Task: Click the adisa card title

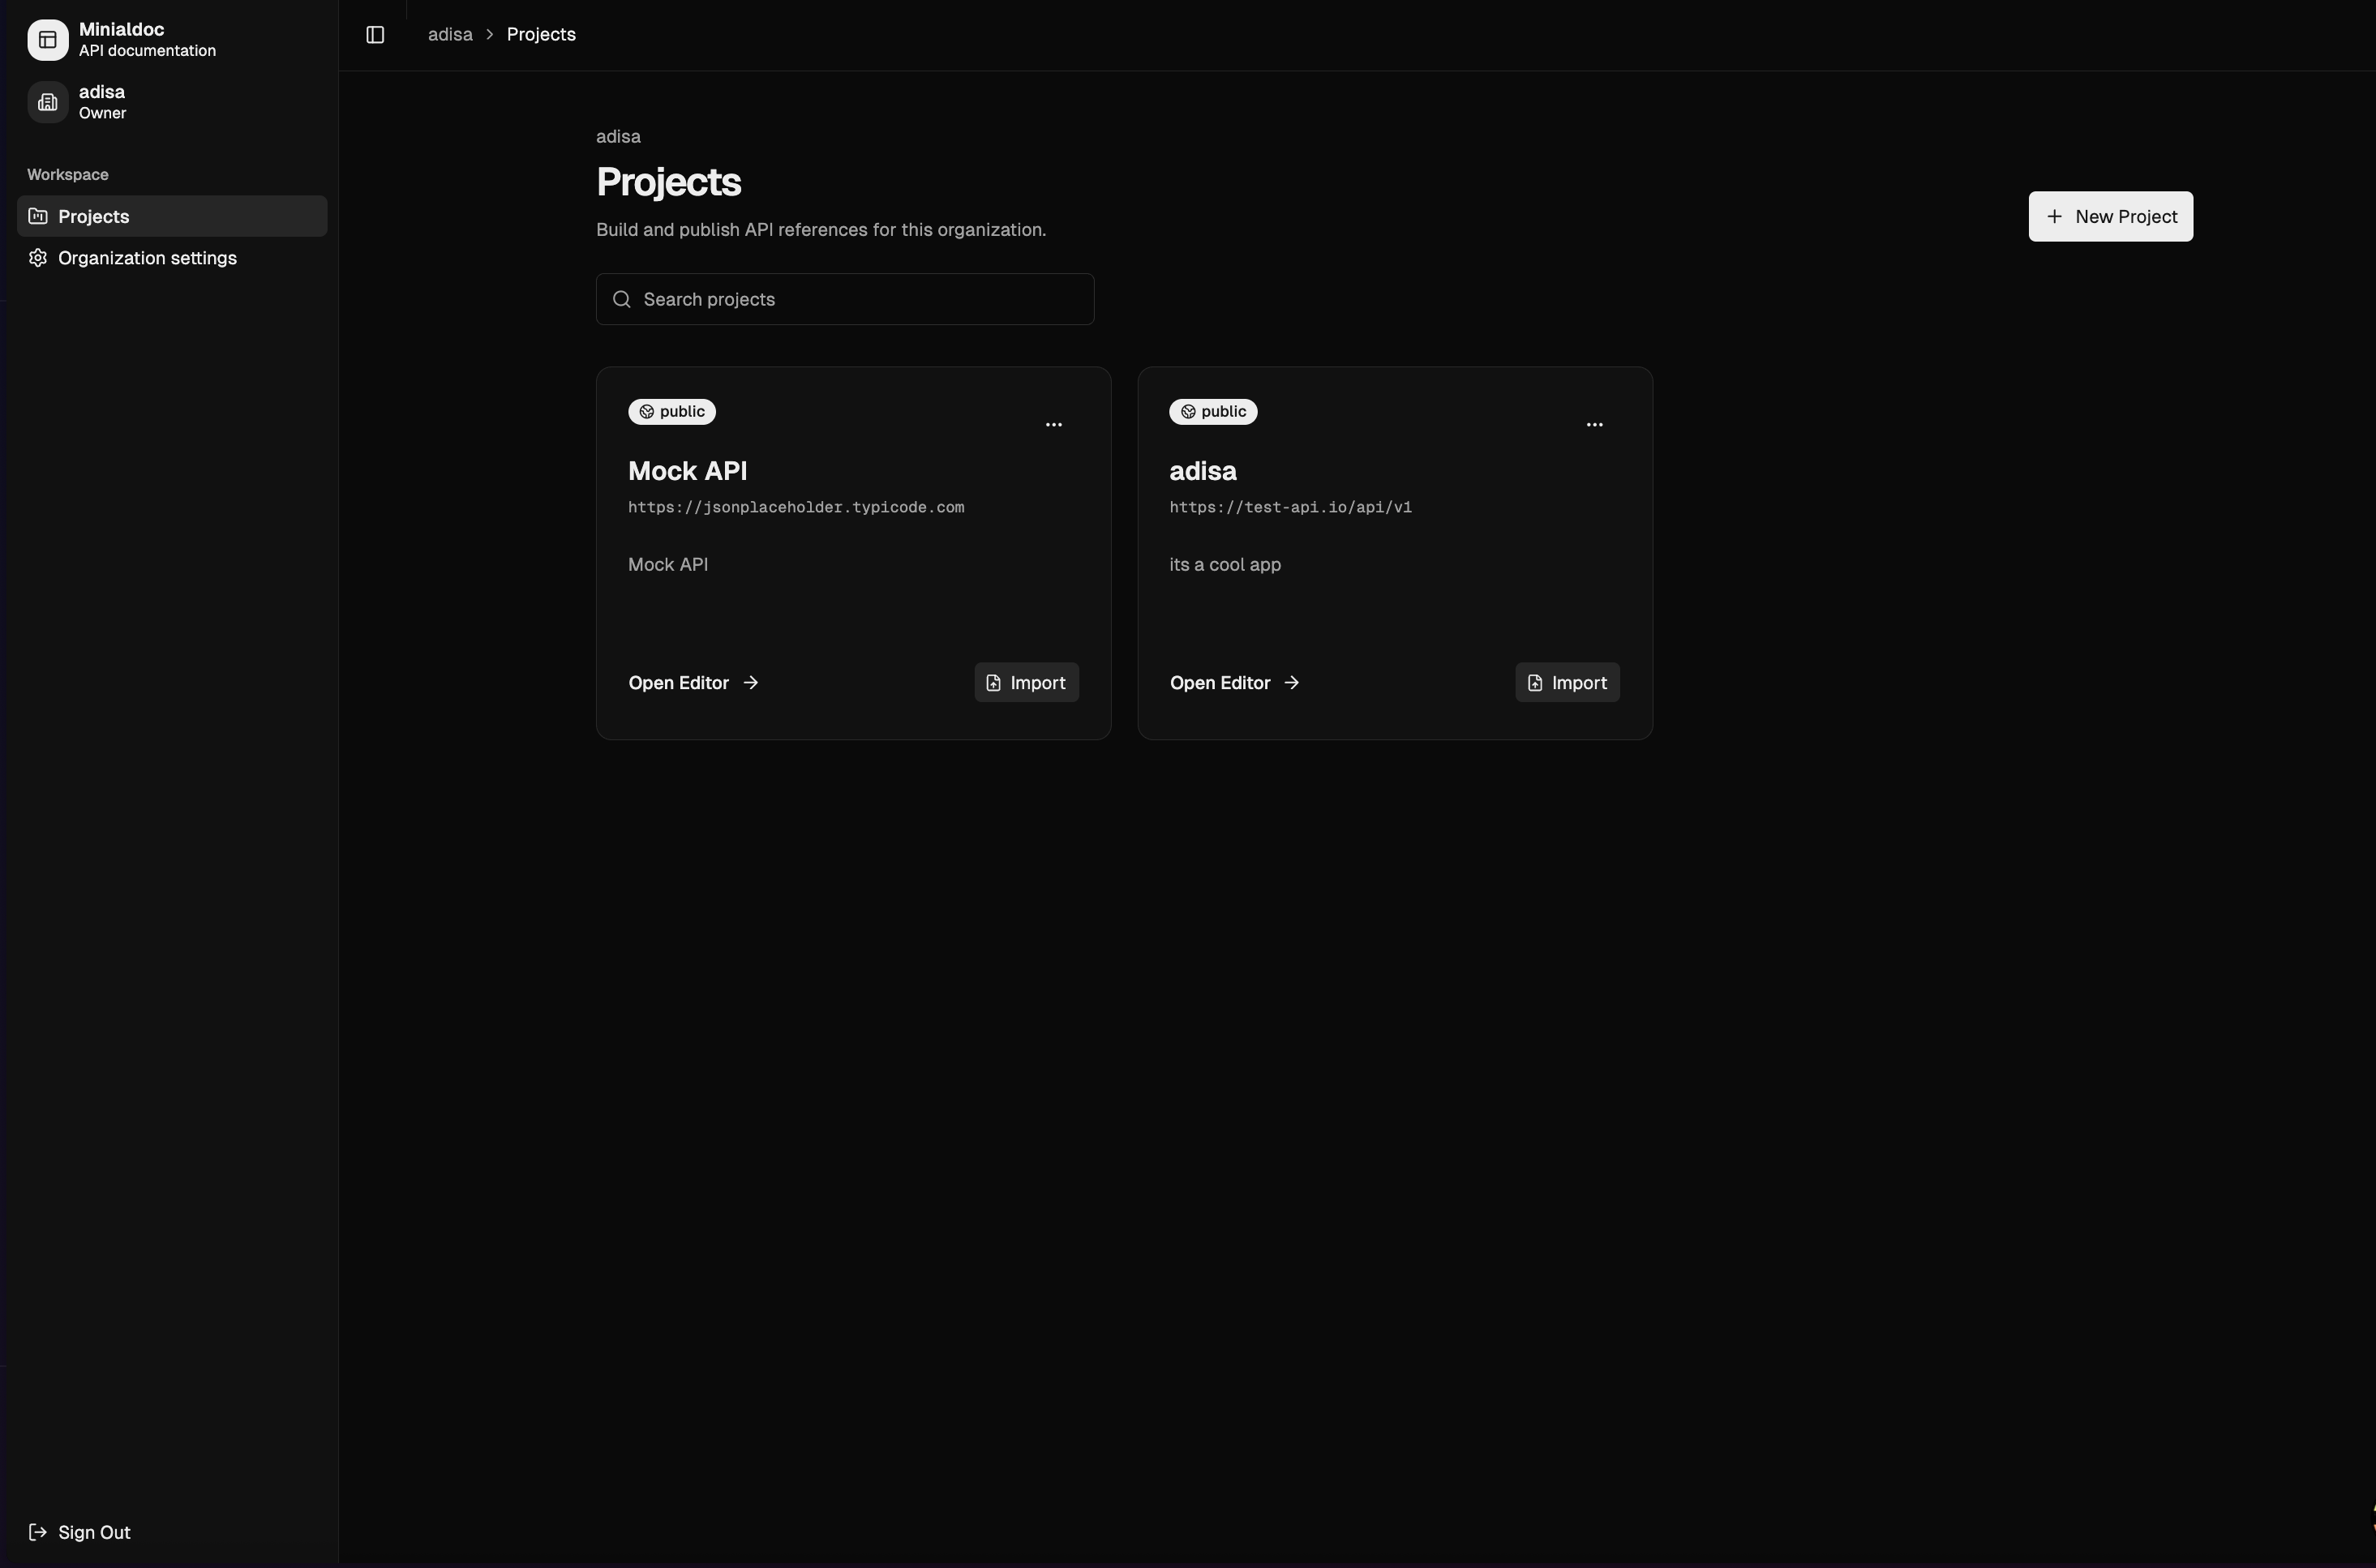Action: [x=1203, y=471]
